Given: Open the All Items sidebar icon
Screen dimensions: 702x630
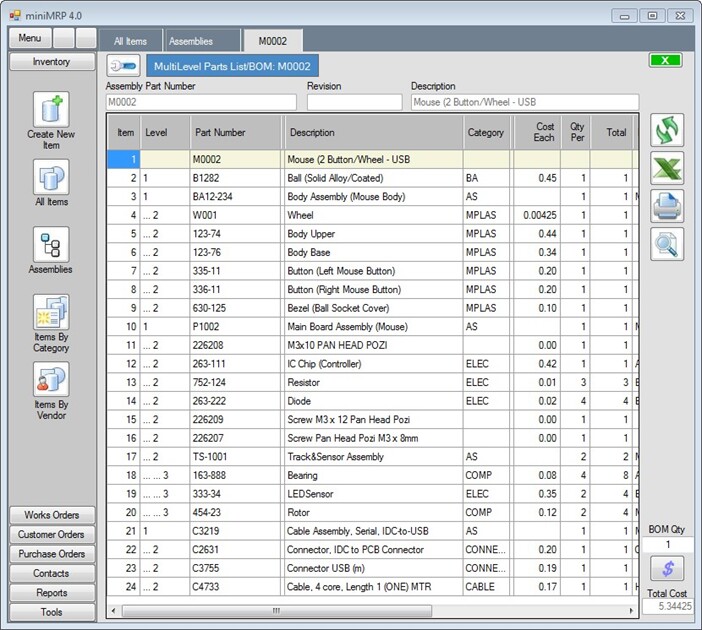Looking at the screenshot, I should click(51, 178).
